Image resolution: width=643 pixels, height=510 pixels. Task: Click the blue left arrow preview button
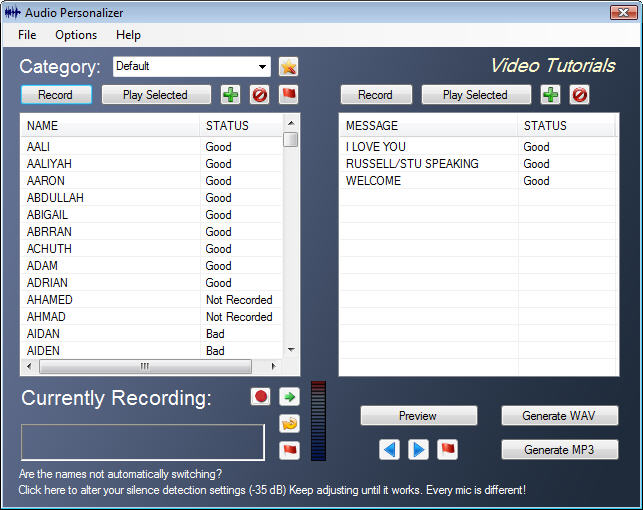pos(389,450)
